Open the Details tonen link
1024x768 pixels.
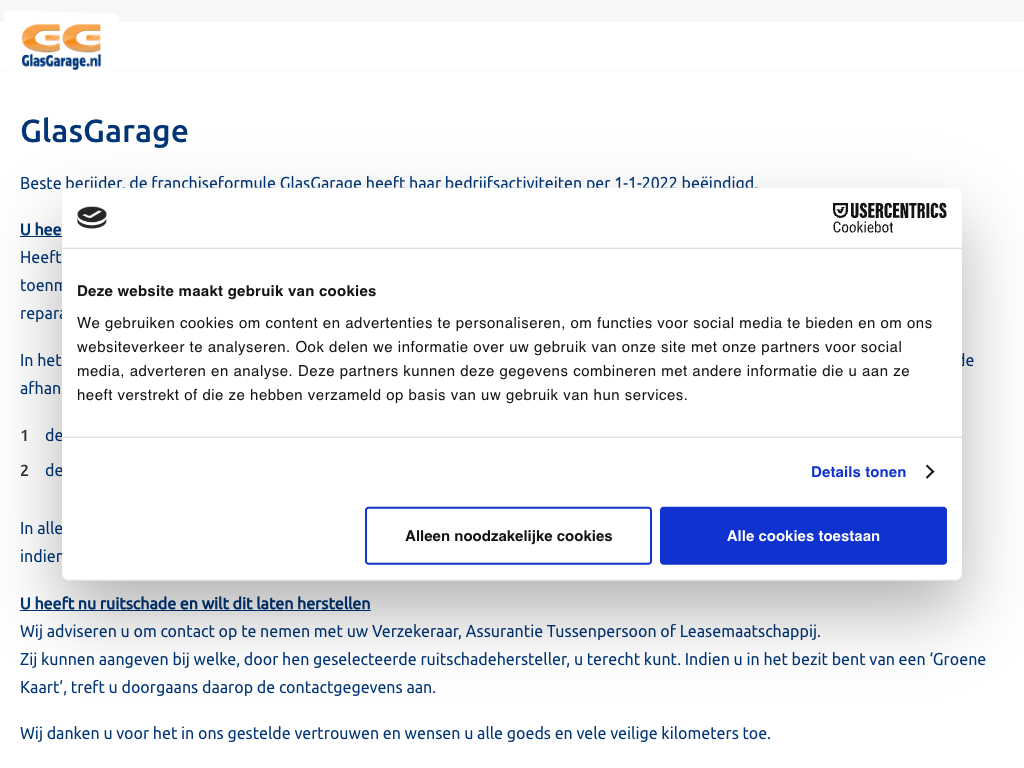point(858,472)
